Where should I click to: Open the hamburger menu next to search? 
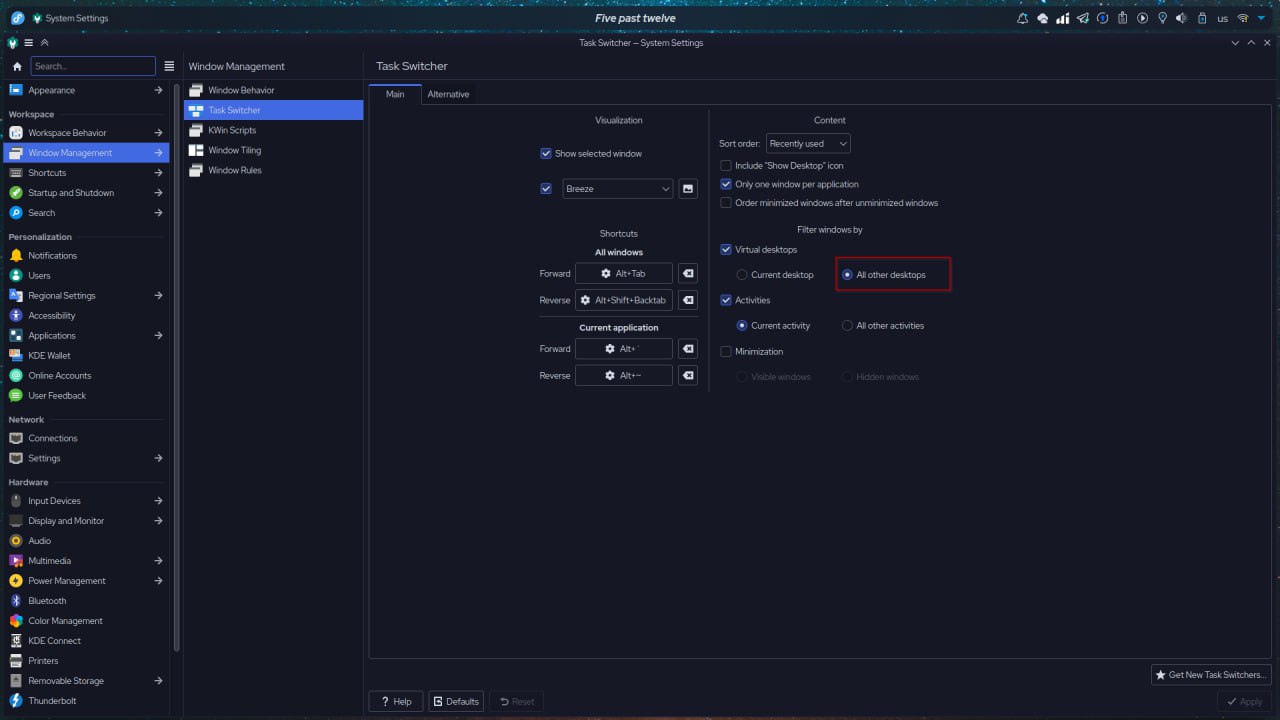point(169,66)
